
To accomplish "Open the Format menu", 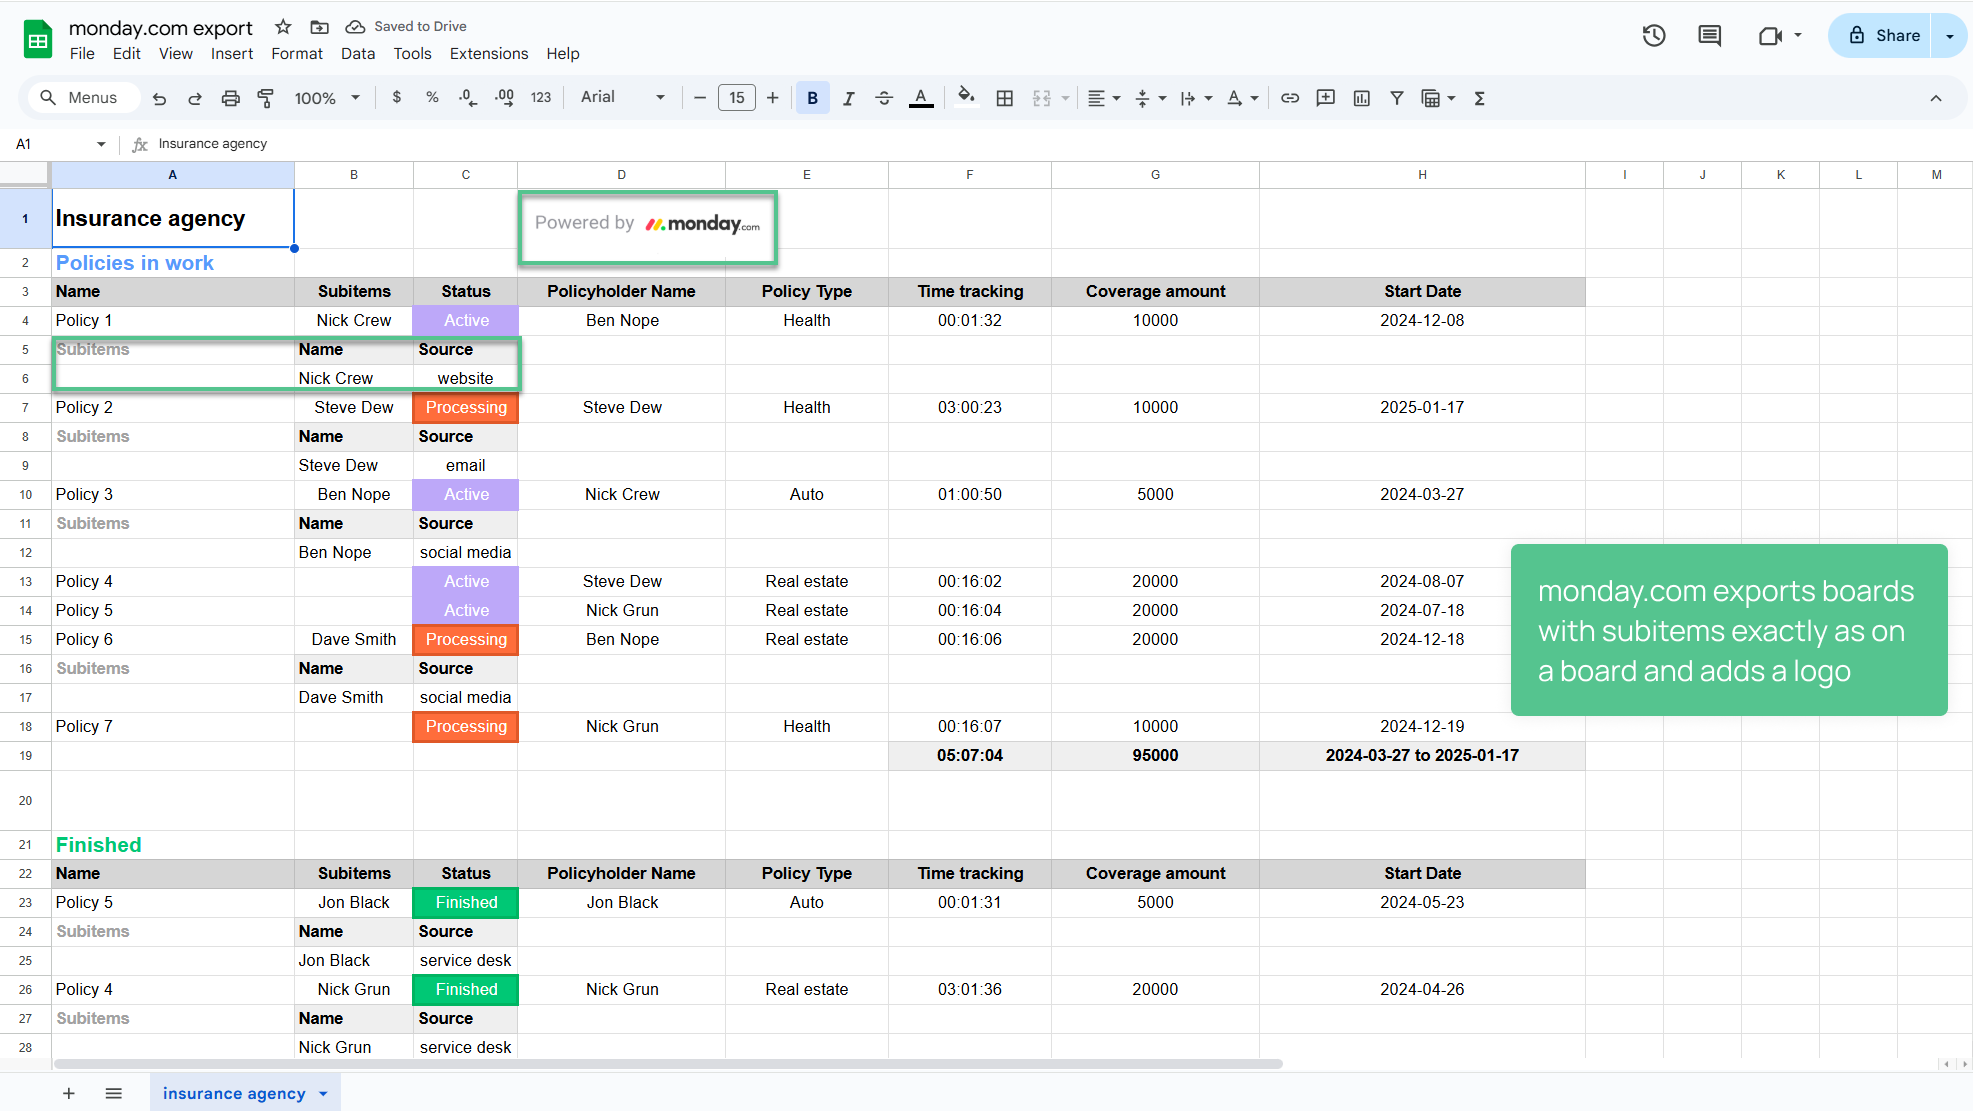I will coord(297,54).
